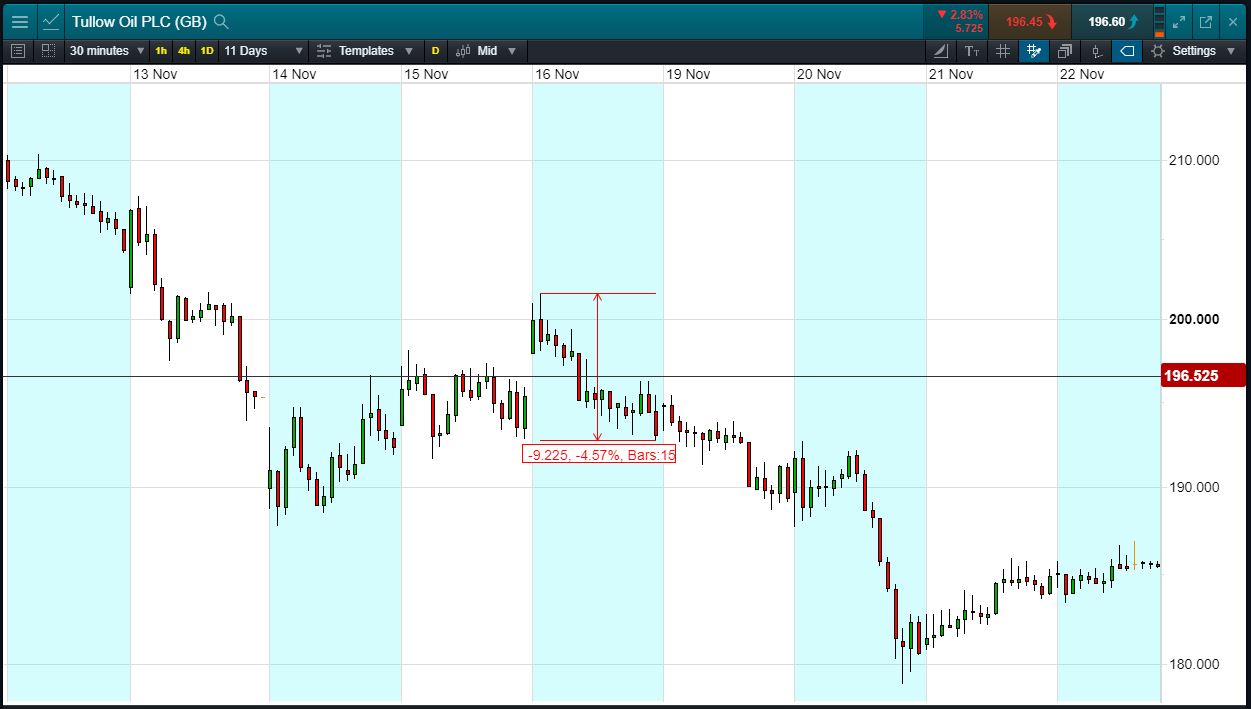Click the candle marker tool icon
1251x709 pixels.
(x=1096, y=50)
